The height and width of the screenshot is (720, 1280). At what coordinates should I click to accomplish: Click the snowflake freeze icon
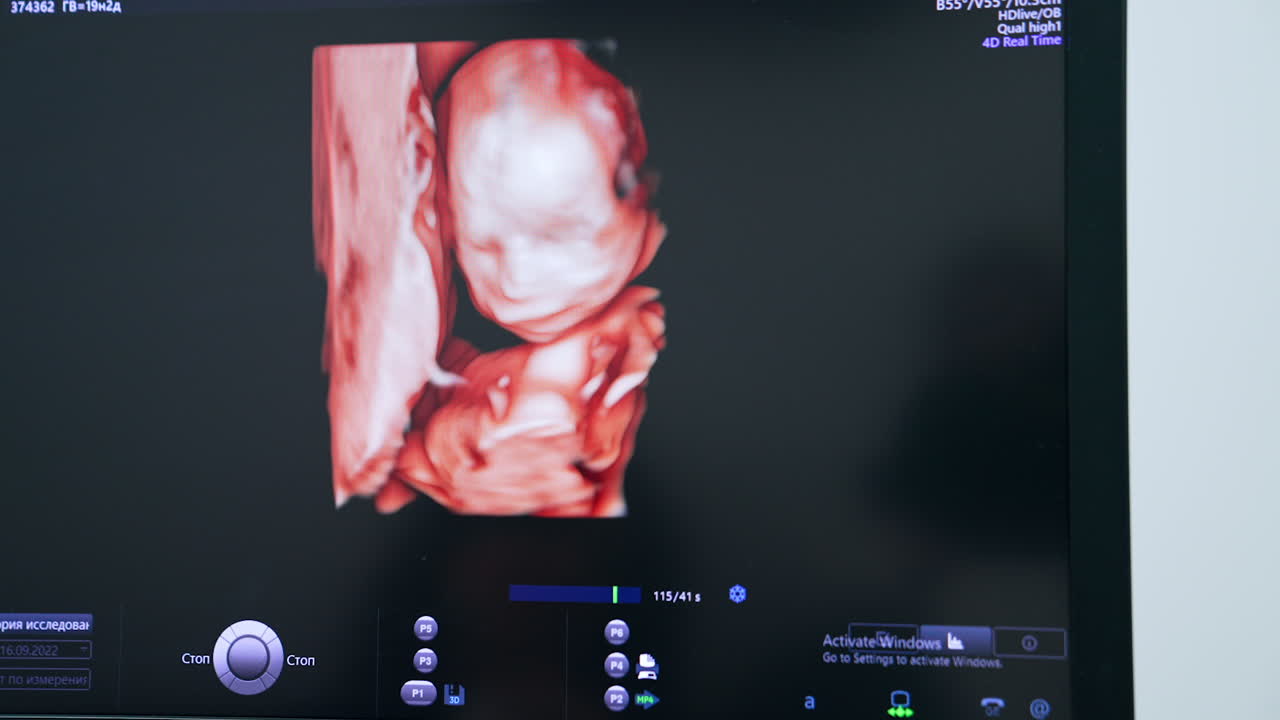(x=737, y=594)
